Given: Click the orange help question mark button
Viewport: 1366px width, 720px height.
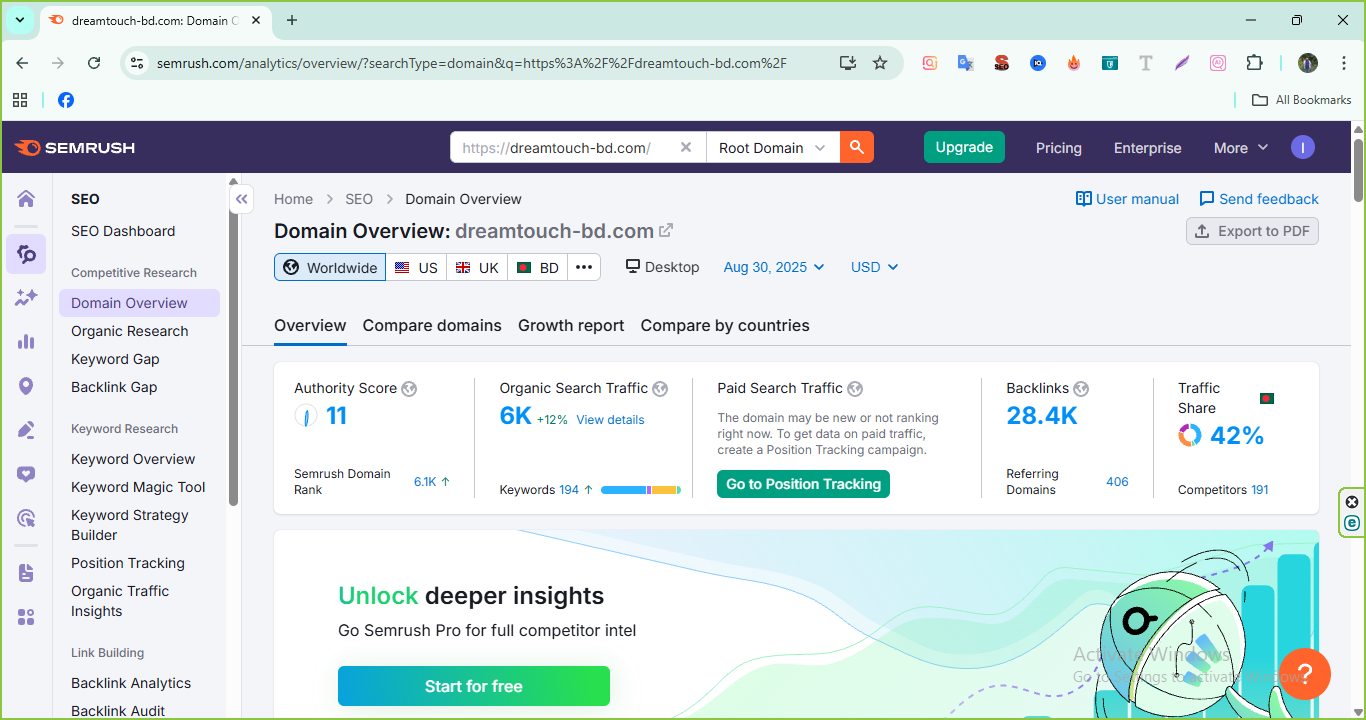Looking at the screenshot, I should coord(1305,673).
